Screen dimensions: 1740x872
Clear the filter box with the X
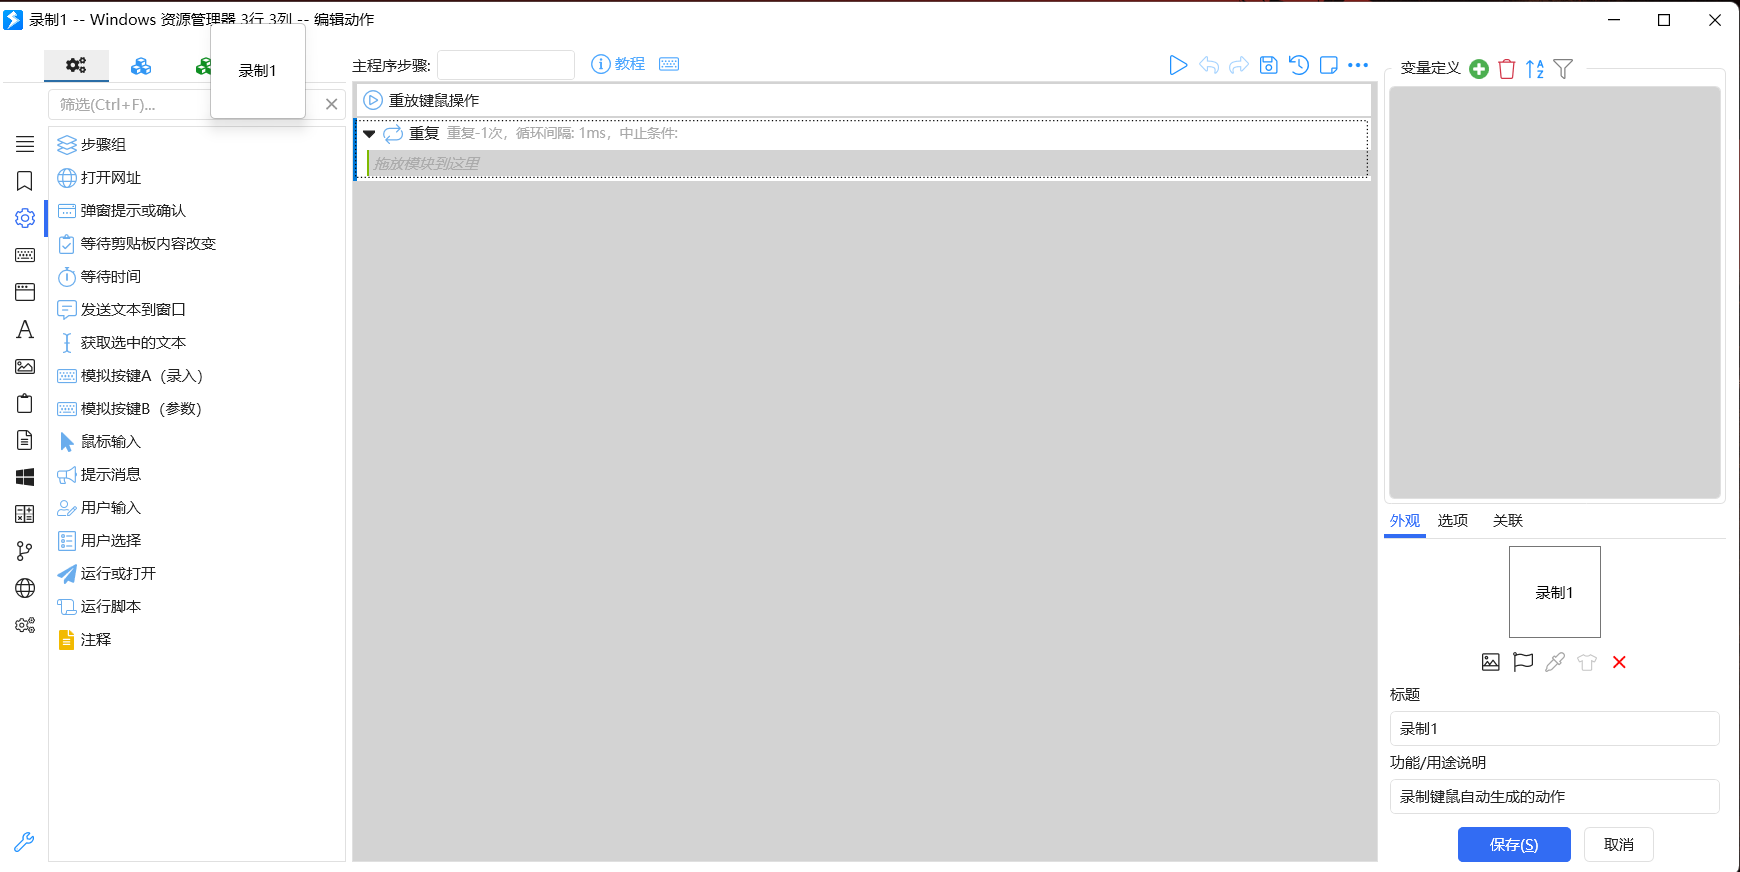[331, 104]
